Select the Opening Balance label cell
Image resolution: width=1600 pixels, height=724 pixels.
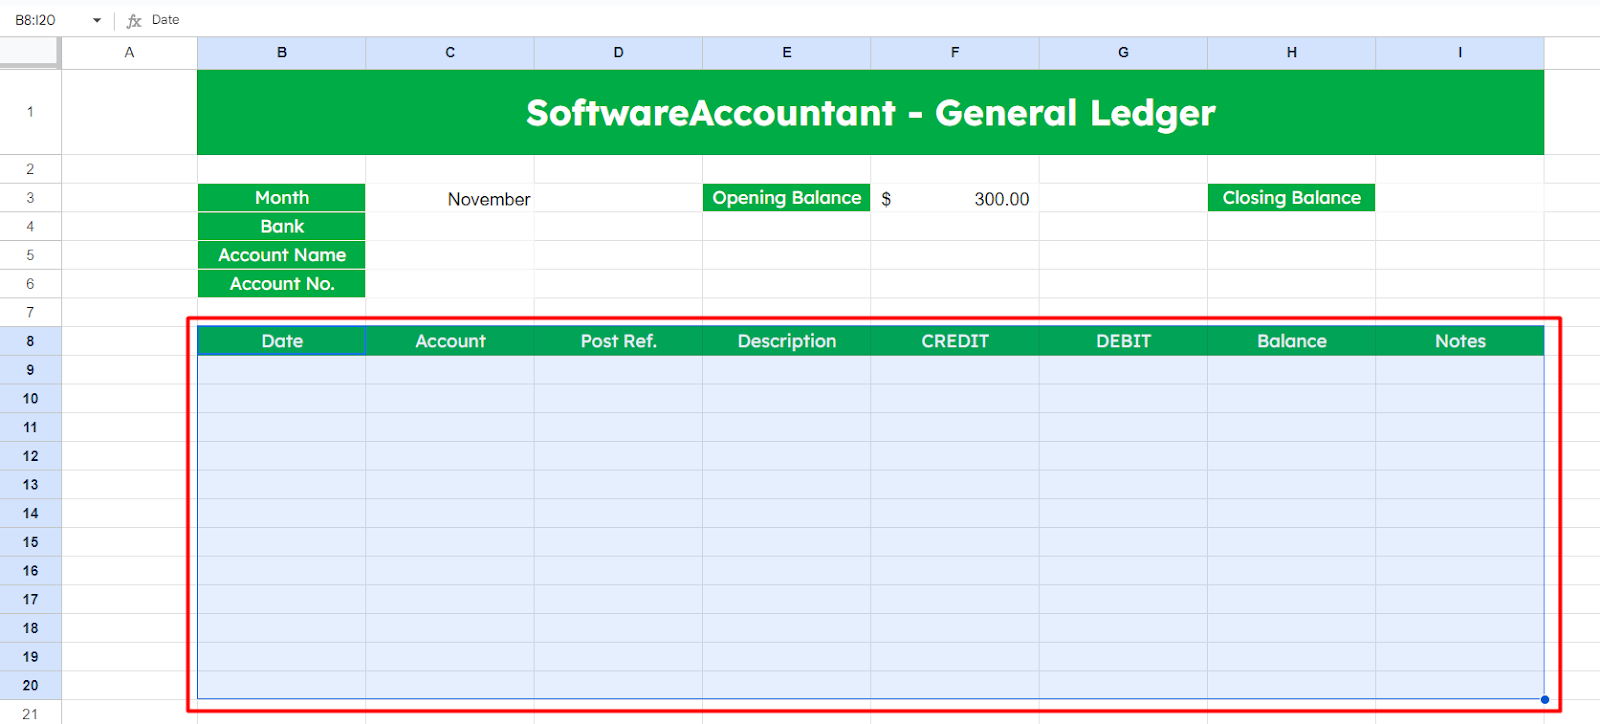tap(787, 198)
